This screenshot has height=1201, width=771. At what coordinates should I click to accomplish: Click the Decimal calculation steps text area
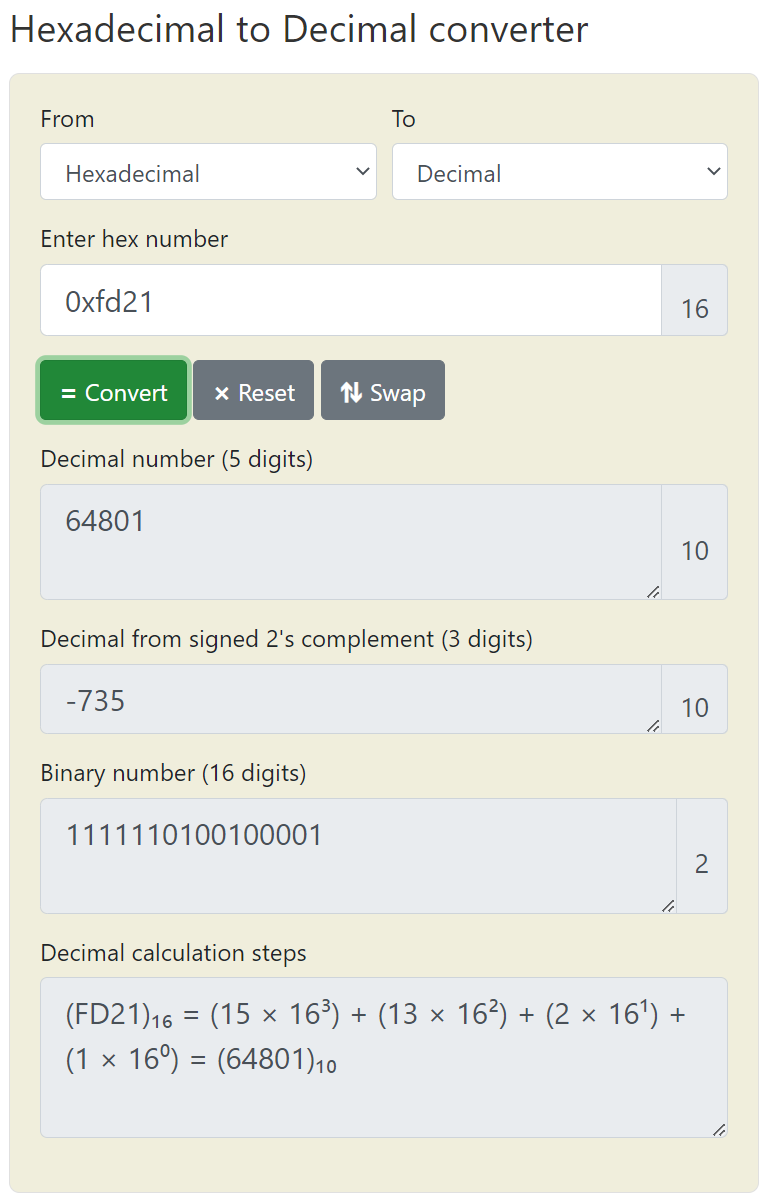click(383, 1056)
